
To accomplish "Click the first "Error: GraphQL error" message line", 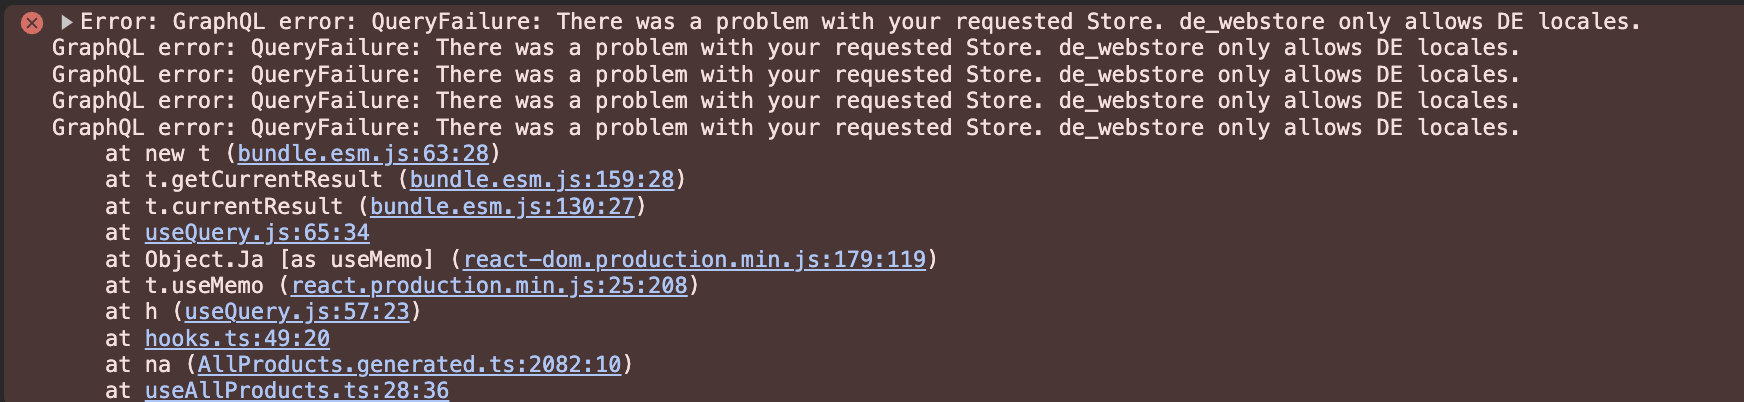I will [x=860, y=22].
